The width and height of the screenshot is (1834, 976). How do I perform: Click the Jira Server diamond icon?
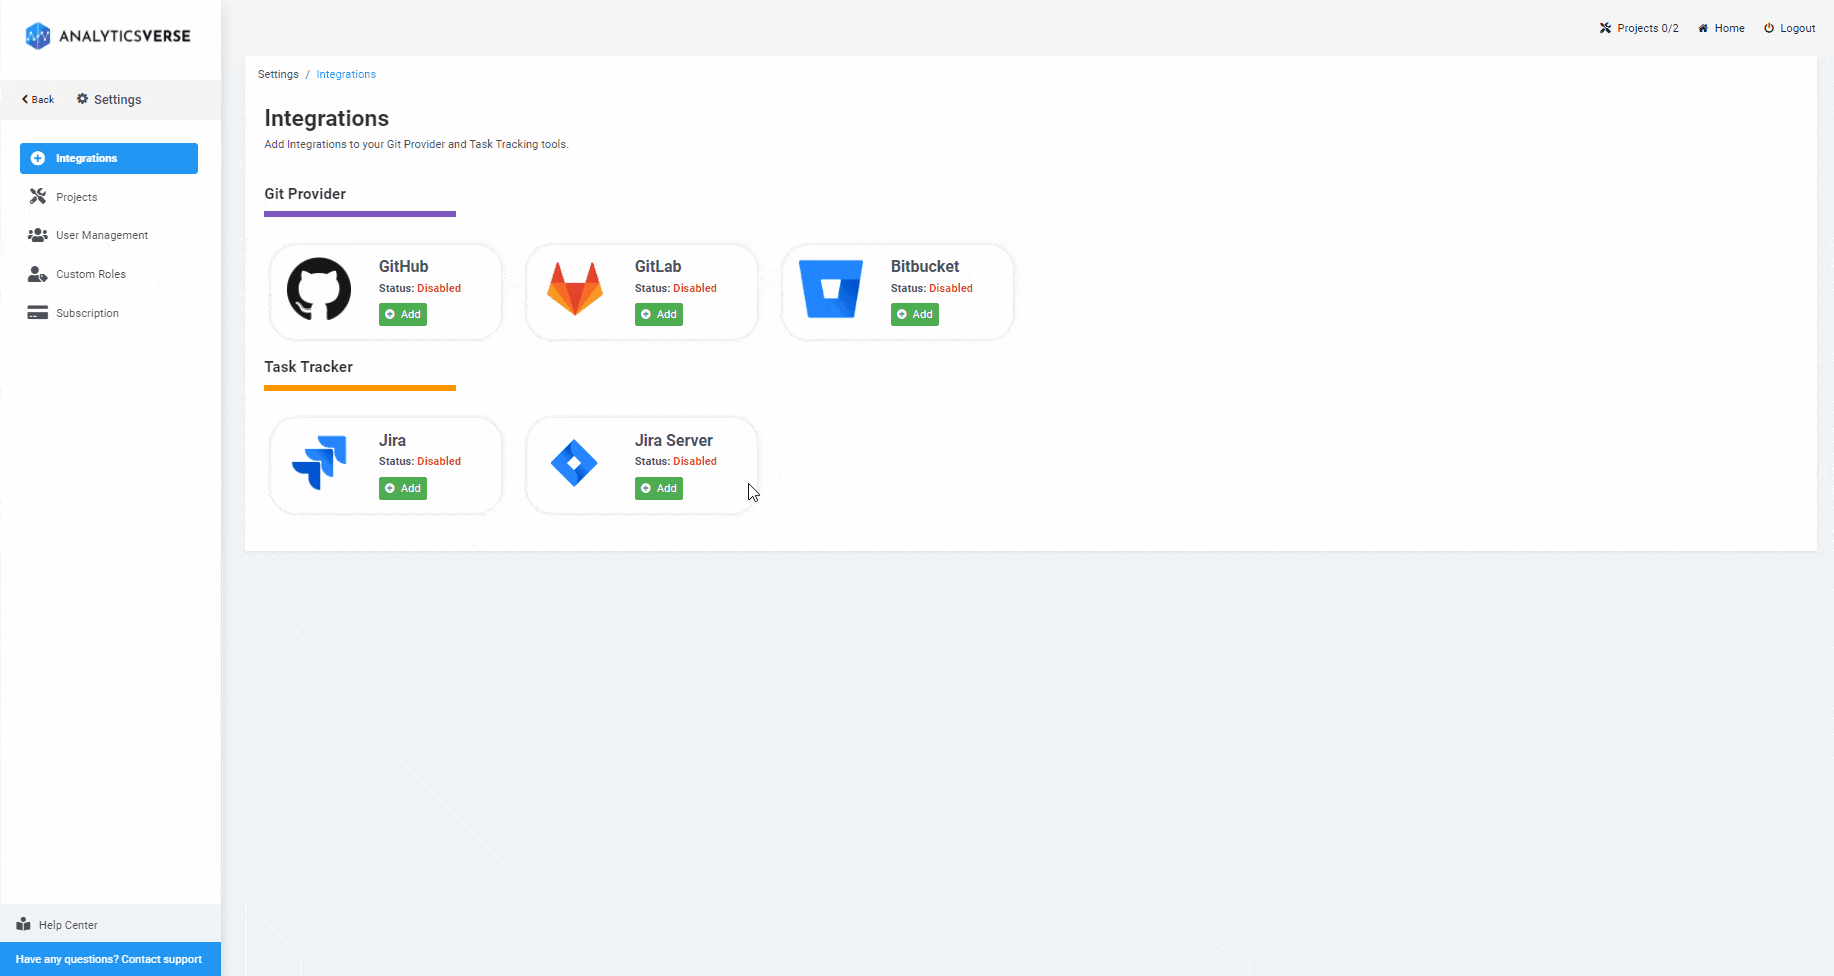574,463
